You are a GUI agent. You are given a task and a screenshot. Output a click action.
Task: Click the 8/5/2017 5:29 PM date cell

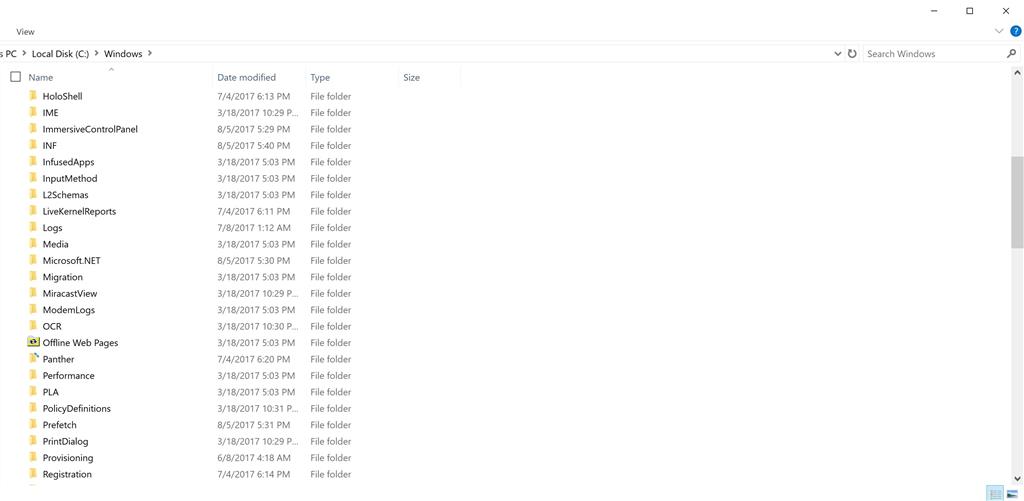tap(253, 129)
